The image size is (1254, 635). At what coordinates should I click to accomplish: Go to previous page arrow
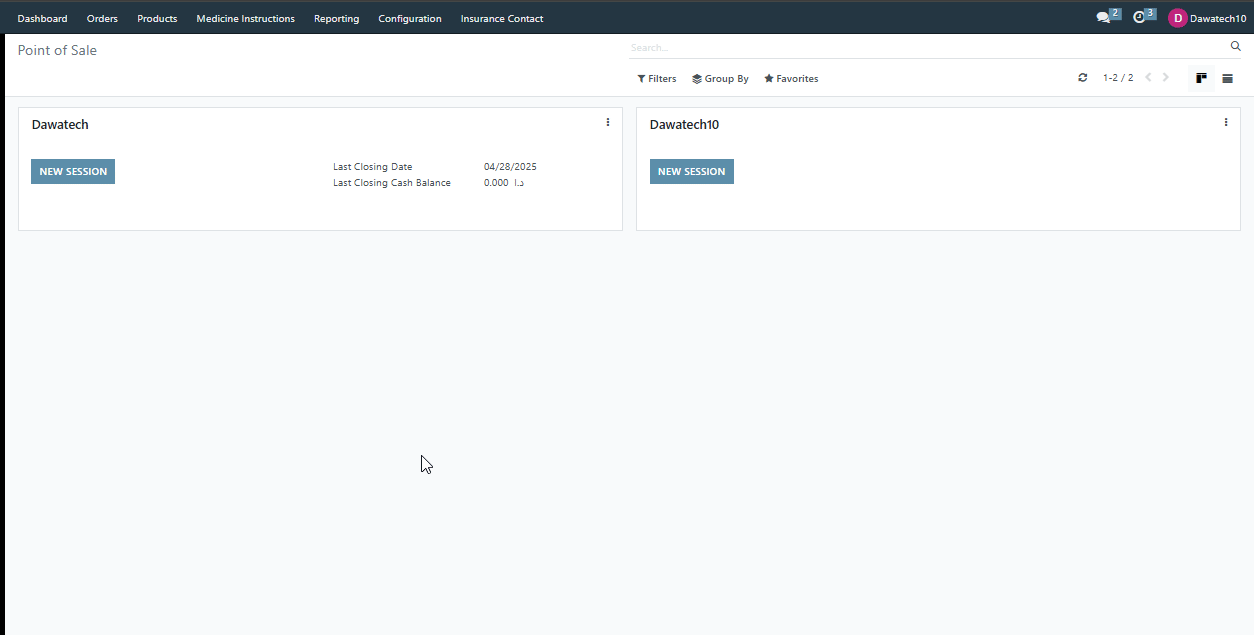click(x=1148, y=78)
